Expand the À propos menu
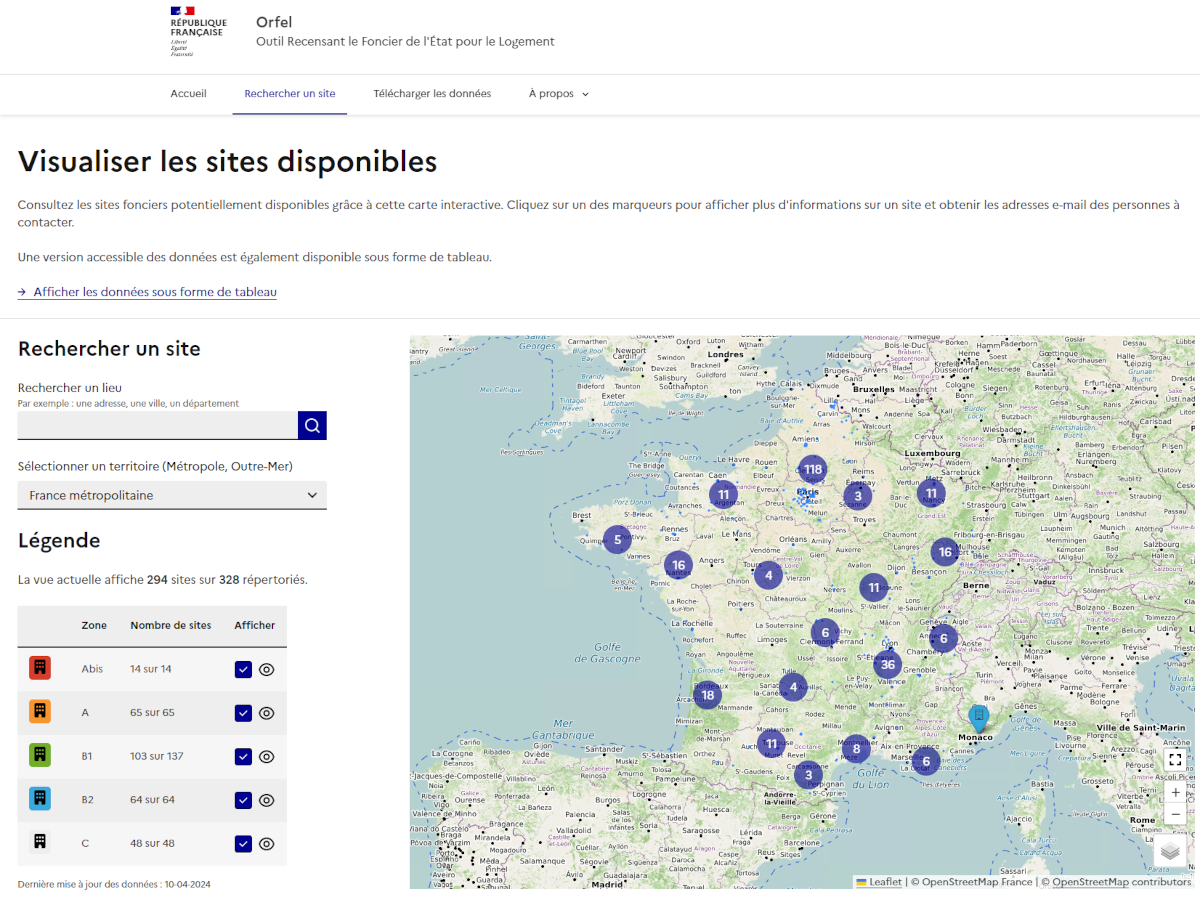The image size is (1200, 900). (558, 94)
